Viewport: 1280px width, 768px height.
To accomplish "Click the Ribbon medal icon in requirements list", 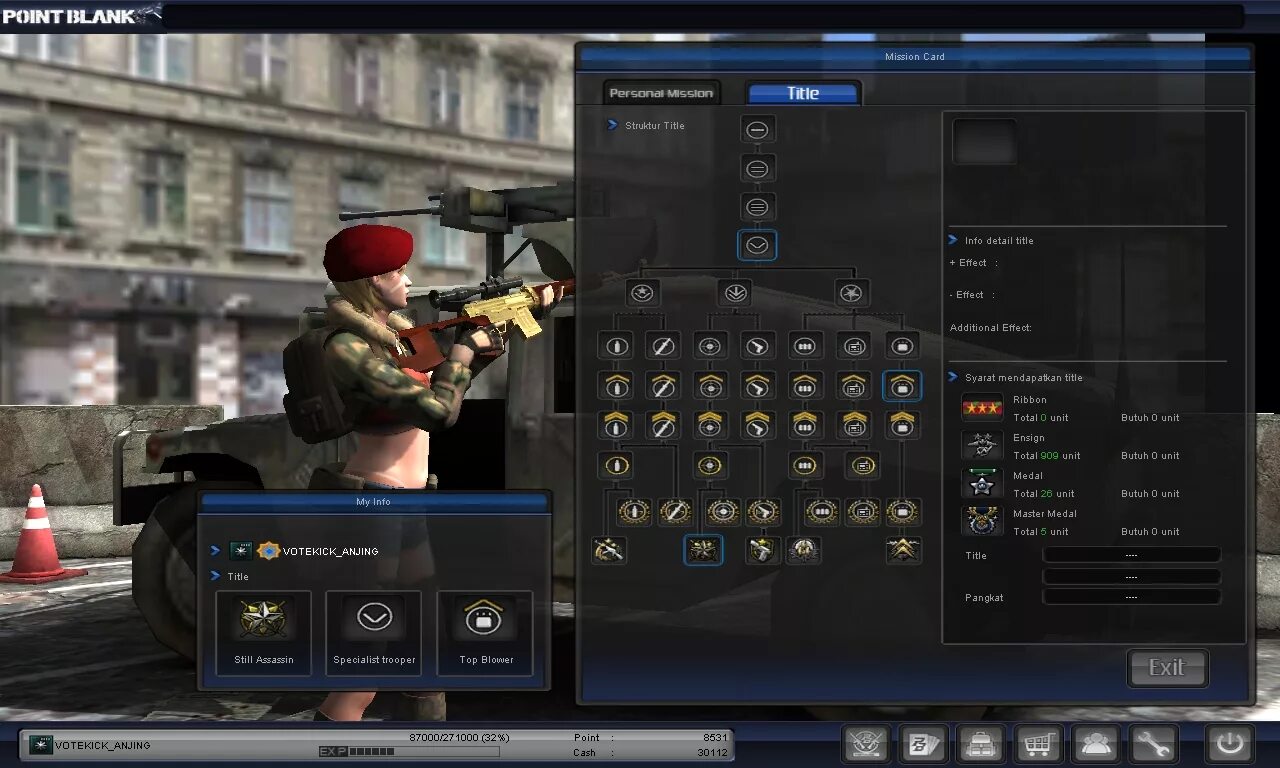I will 981,406.
